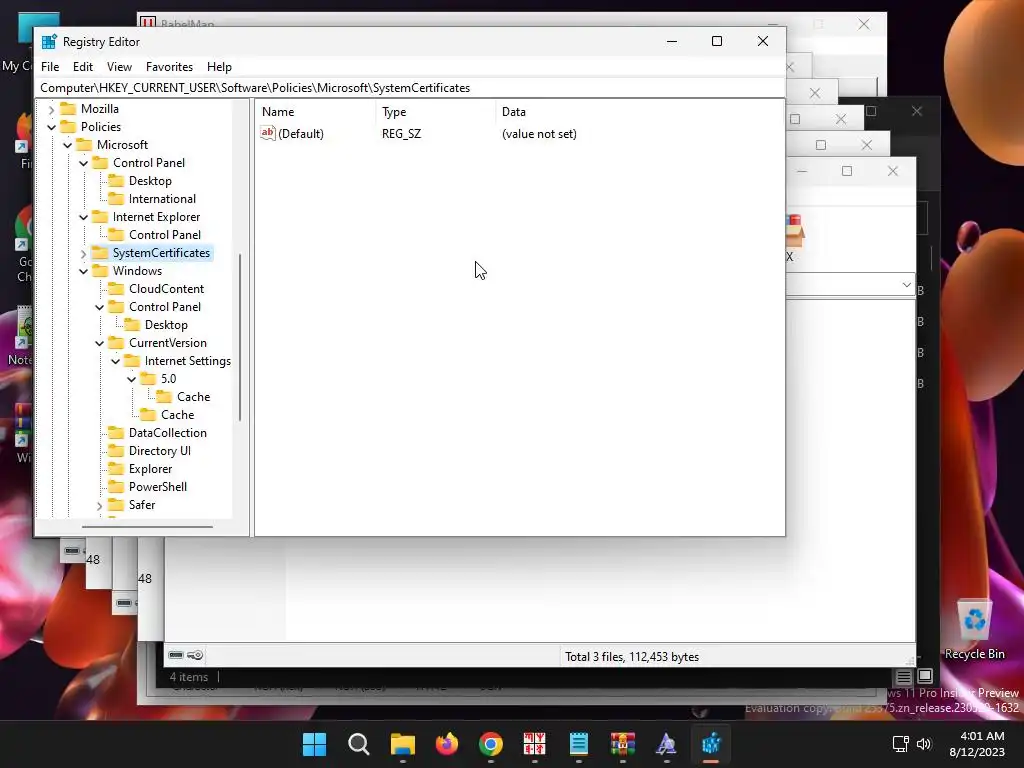
Task: Select the Windows key in tree
Action: (x=137, y=271)
